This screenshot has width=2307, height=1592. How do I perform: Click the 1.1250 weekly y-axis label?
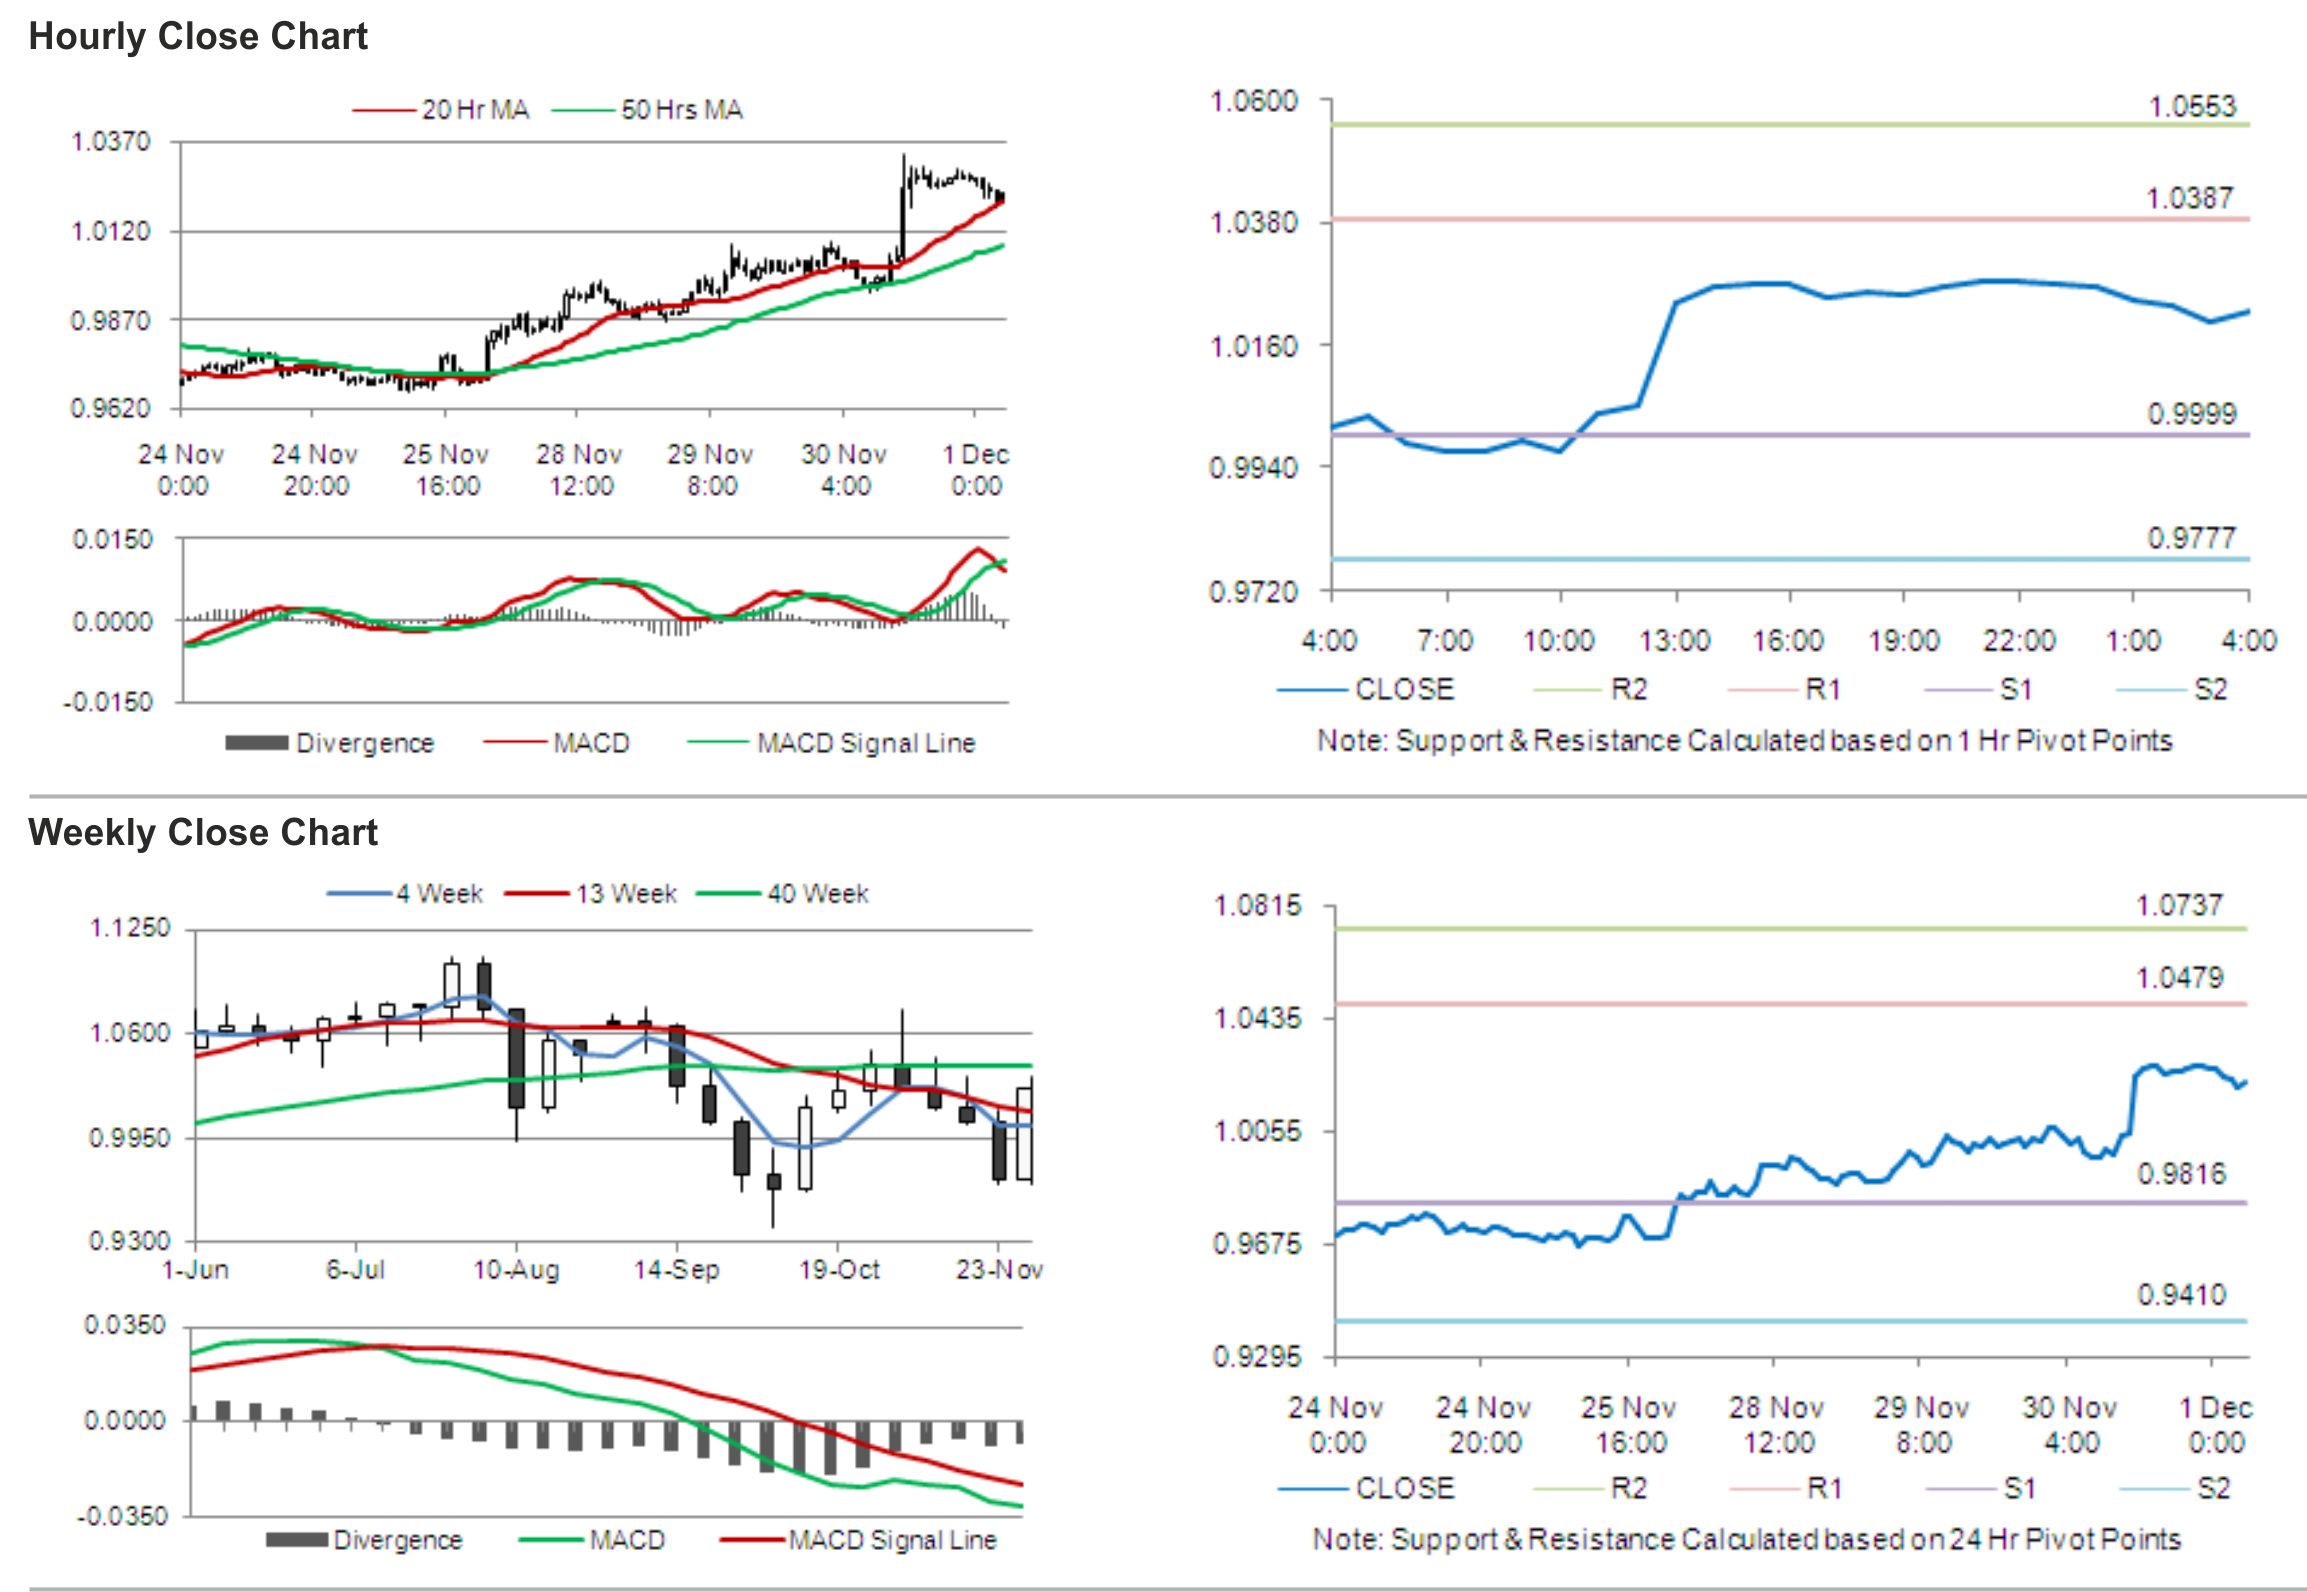130,928
